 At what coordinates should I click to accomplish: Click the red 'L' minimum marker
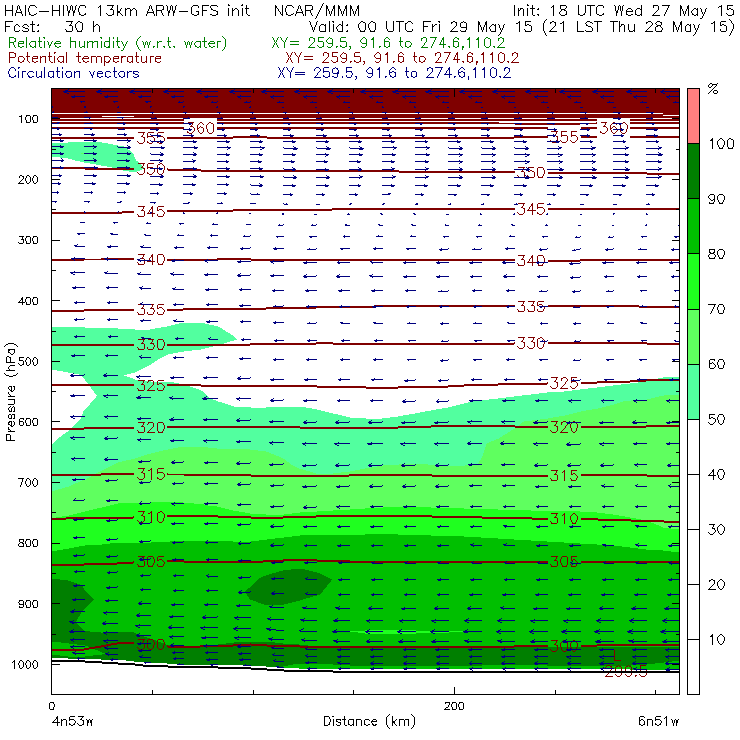[x=616, y=655]
